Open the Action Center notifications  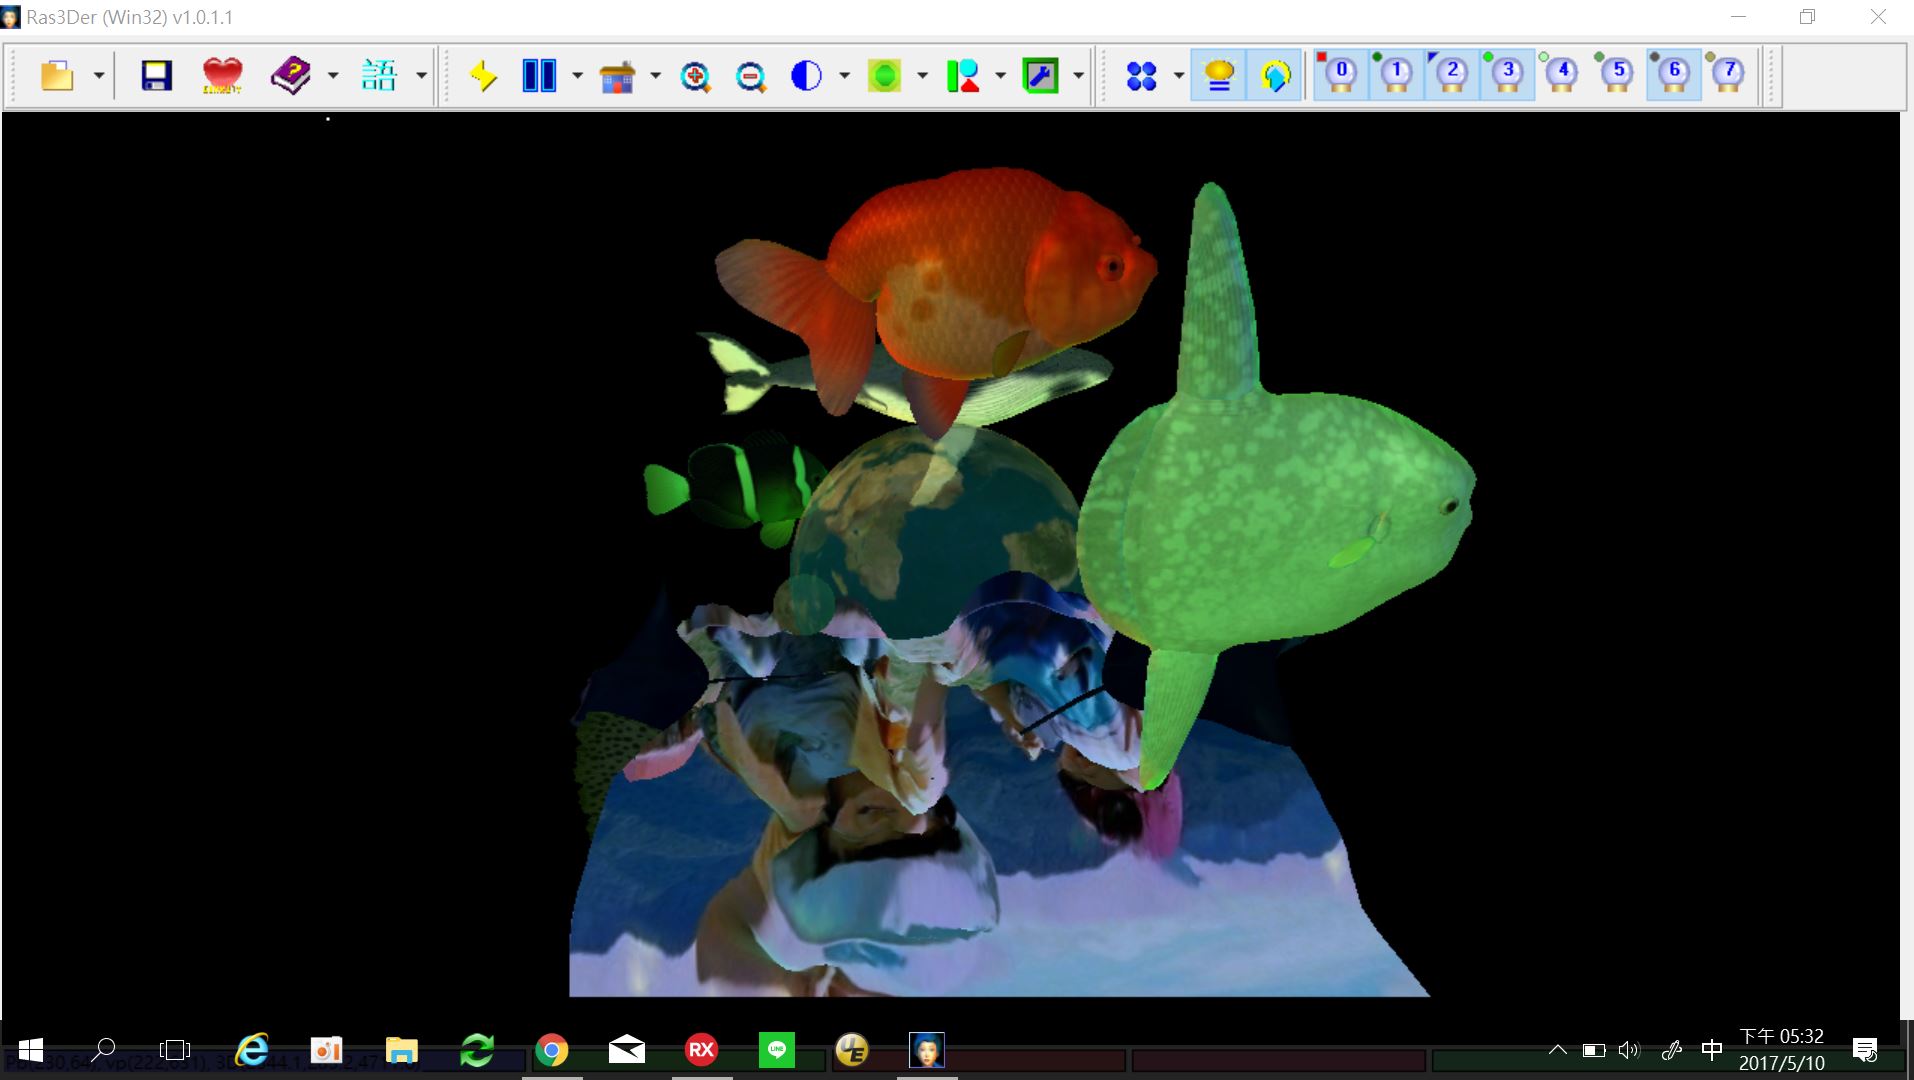point(1865,1050)
